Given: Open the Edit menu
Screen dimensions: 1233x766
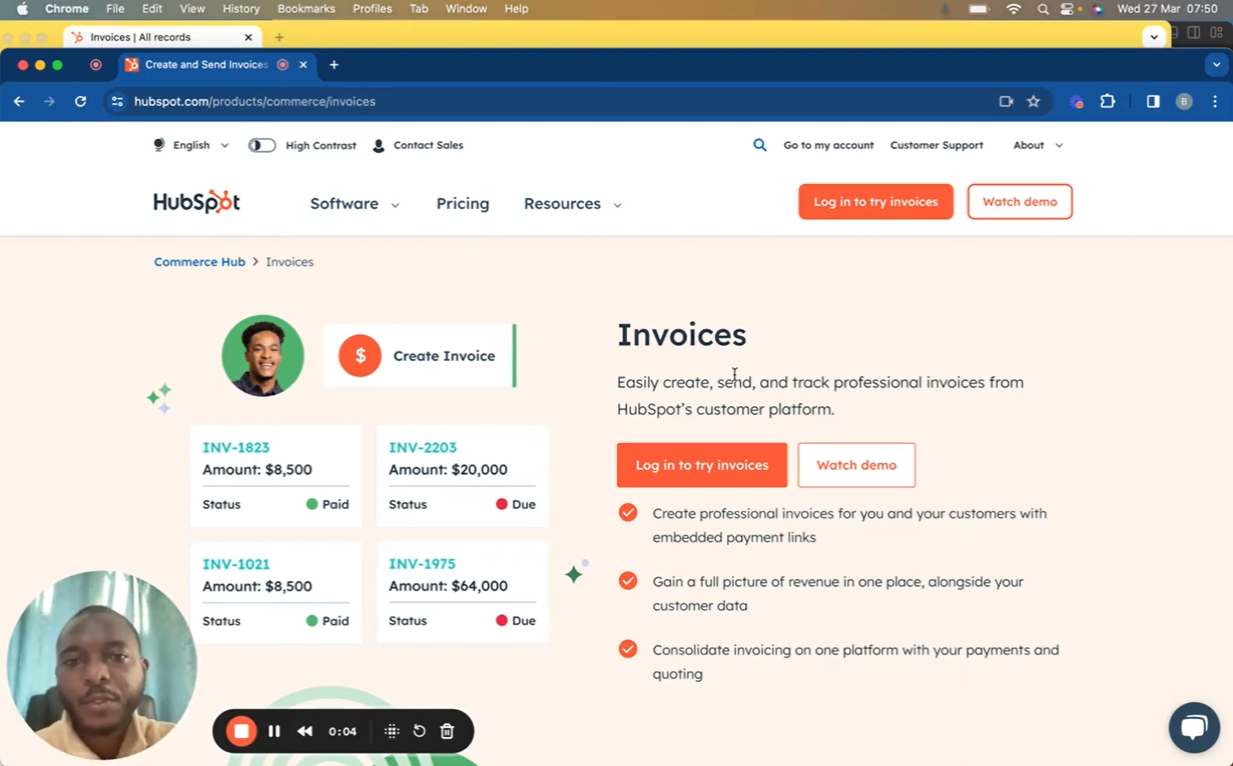Looking at the screenshot, I should (x=152, y=9).
